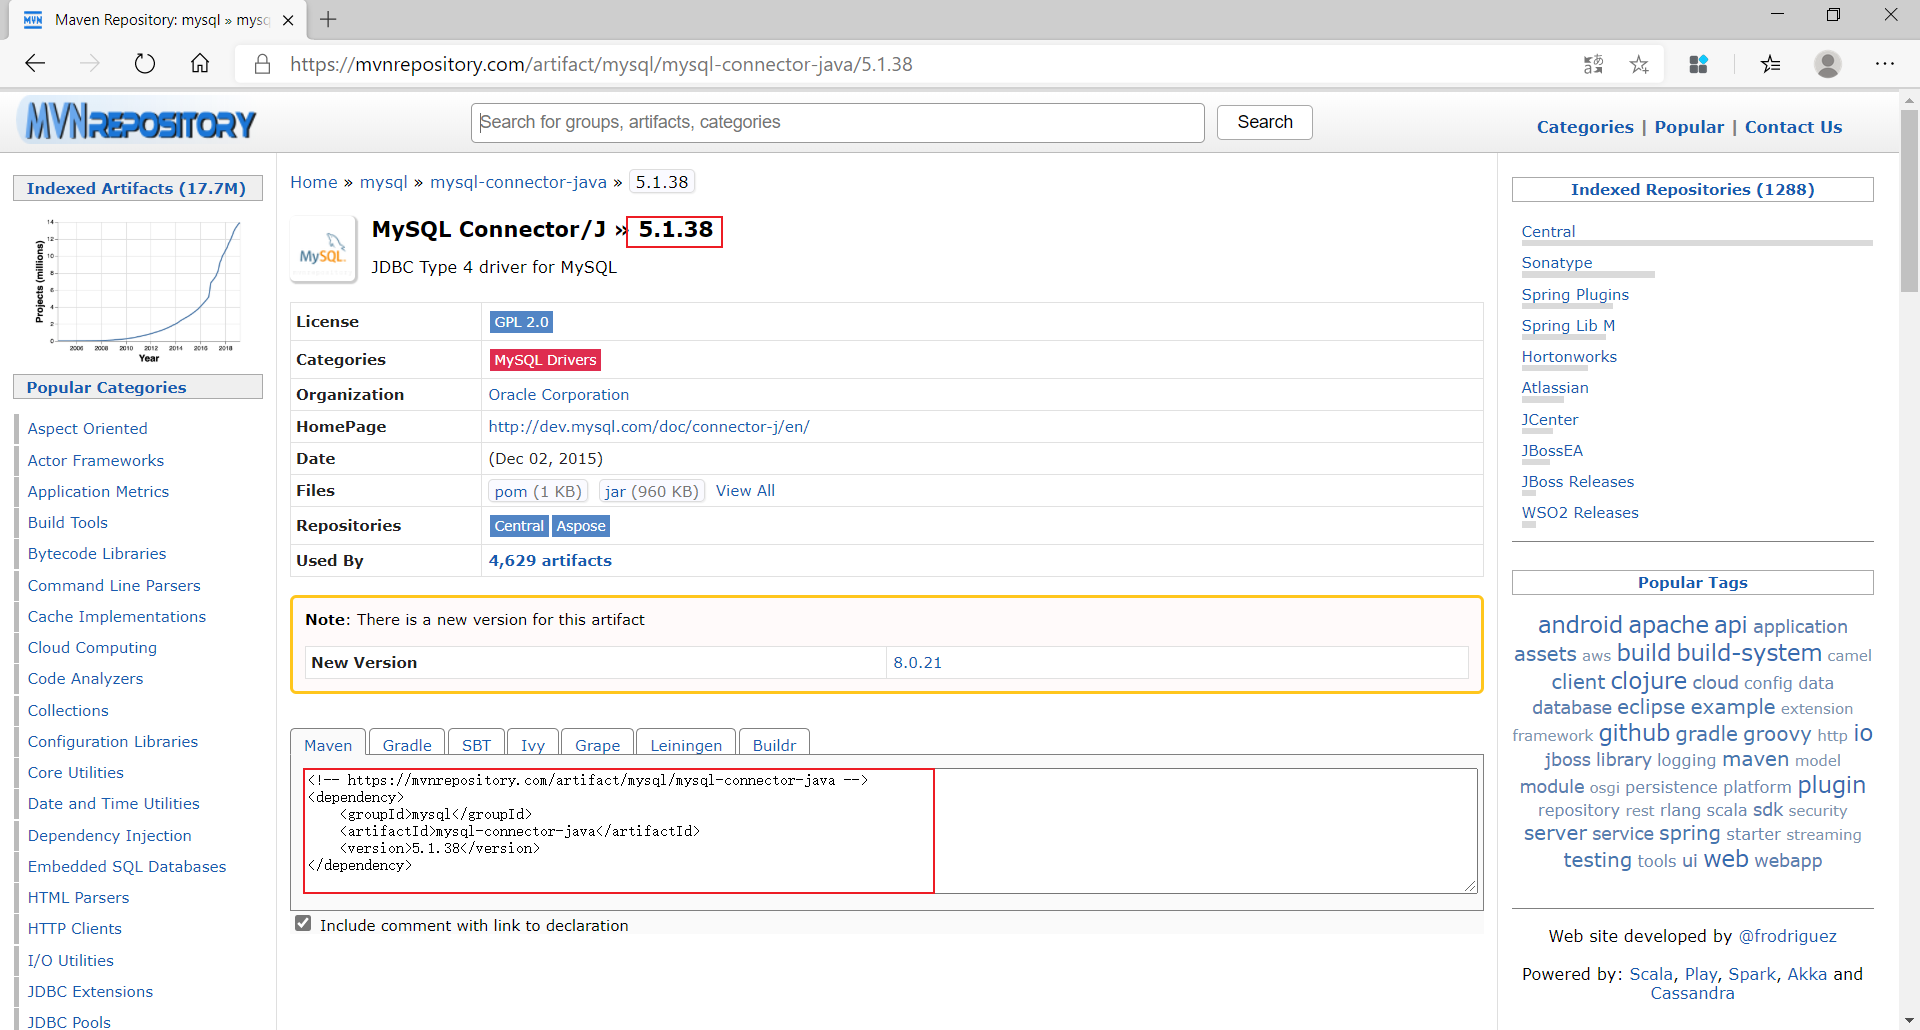The height and width of the screenshot is (1030, 1920).
Task: Click the browser address bar URL
Action: [x=601, y=64]
